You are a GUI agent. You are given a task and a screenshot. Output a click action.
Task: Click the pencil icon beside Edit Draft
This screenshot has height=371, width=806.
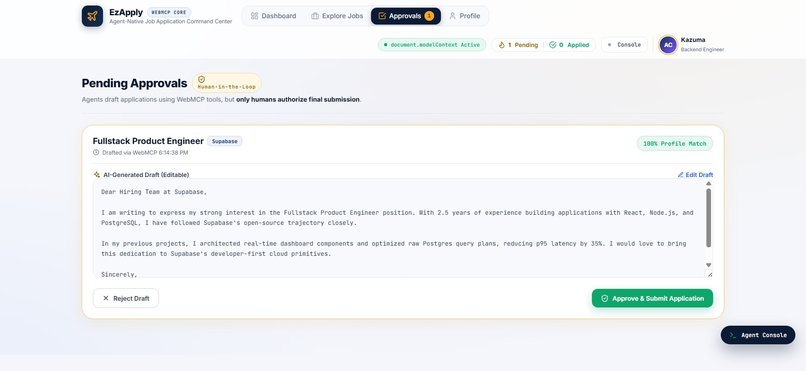(x=680, y=175)
